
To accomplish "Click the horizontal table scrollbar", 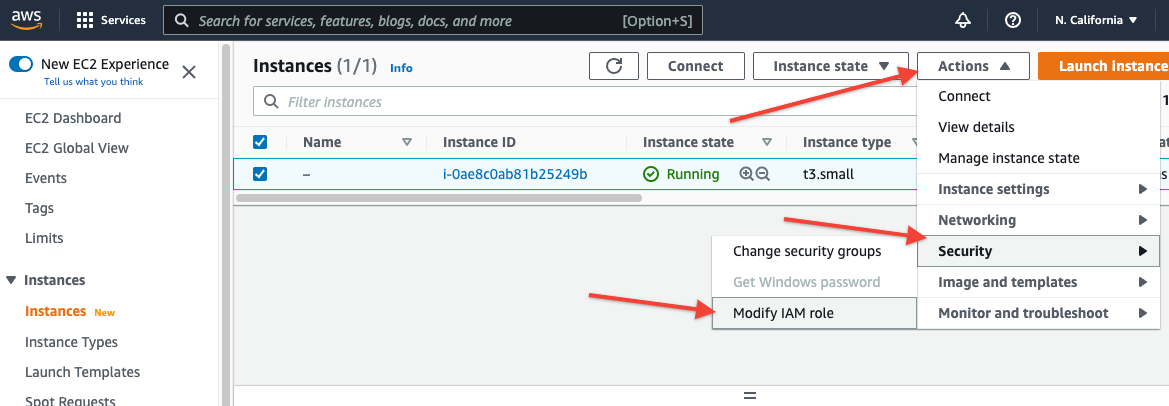I will click(x=439, y=198).
